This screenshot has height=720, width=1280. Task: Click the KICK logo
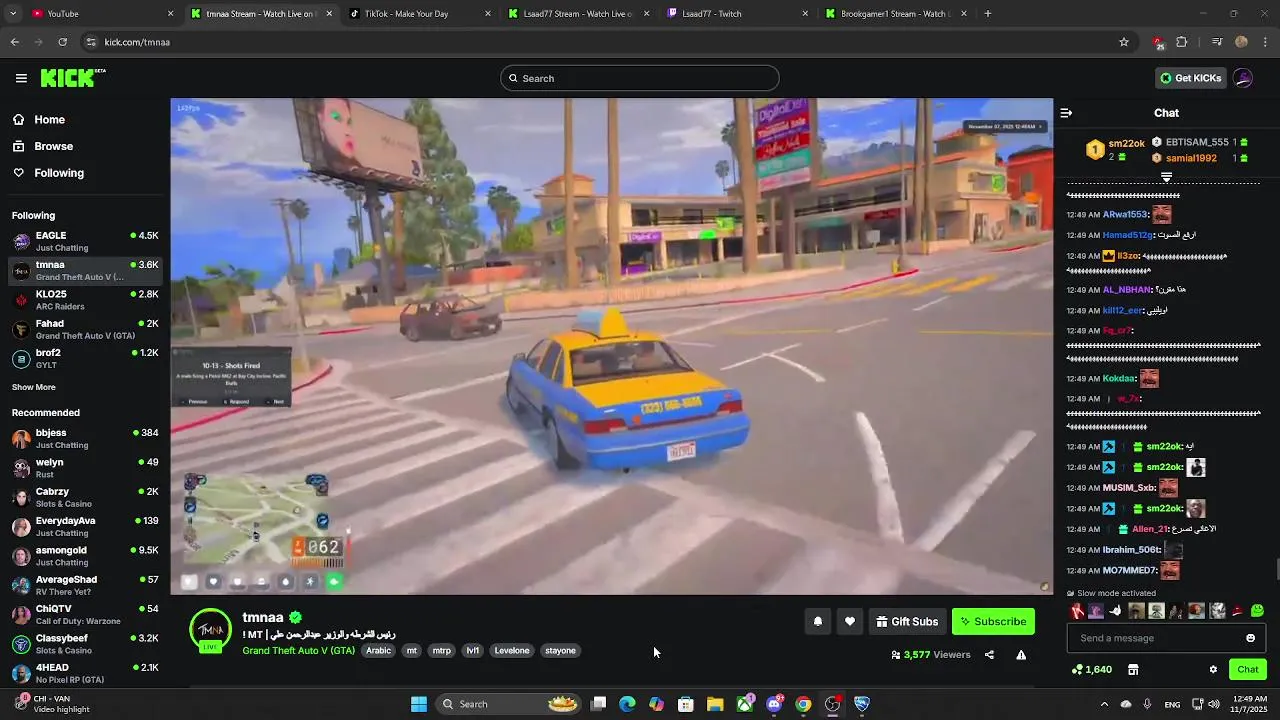pyautogui.click(x=72, y=78)
